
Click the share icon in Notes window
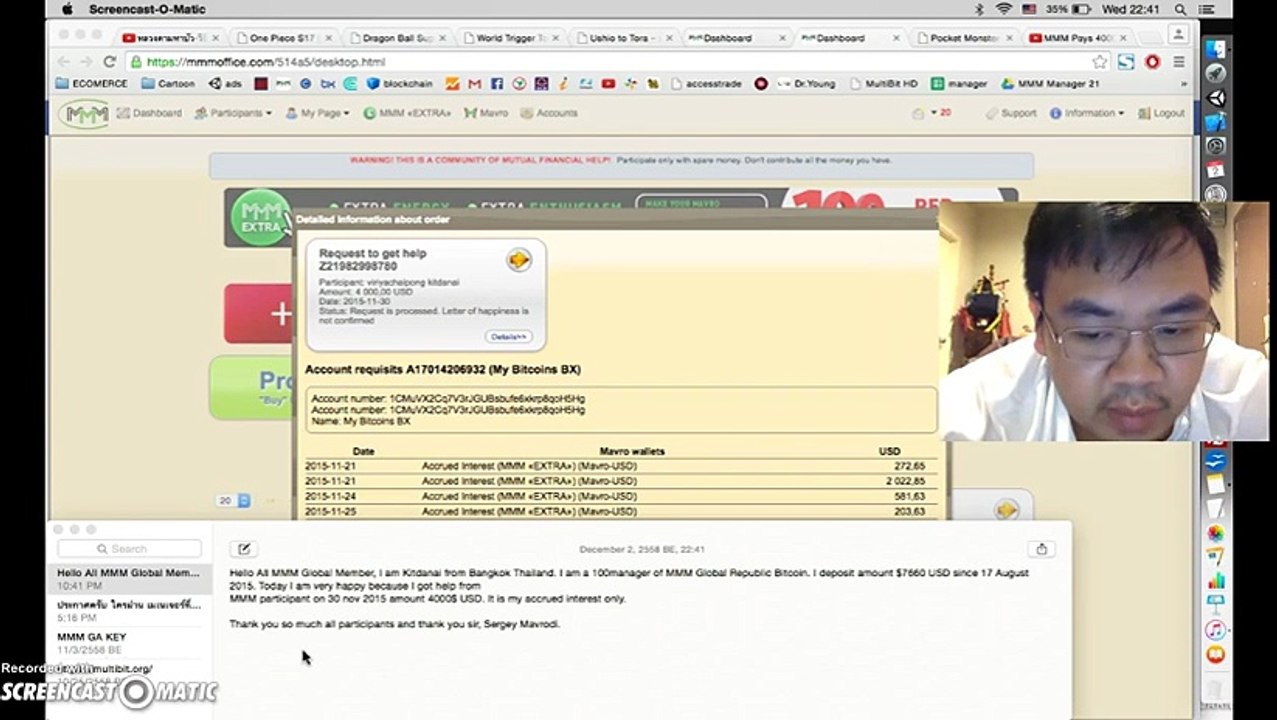pos(1041,549)
